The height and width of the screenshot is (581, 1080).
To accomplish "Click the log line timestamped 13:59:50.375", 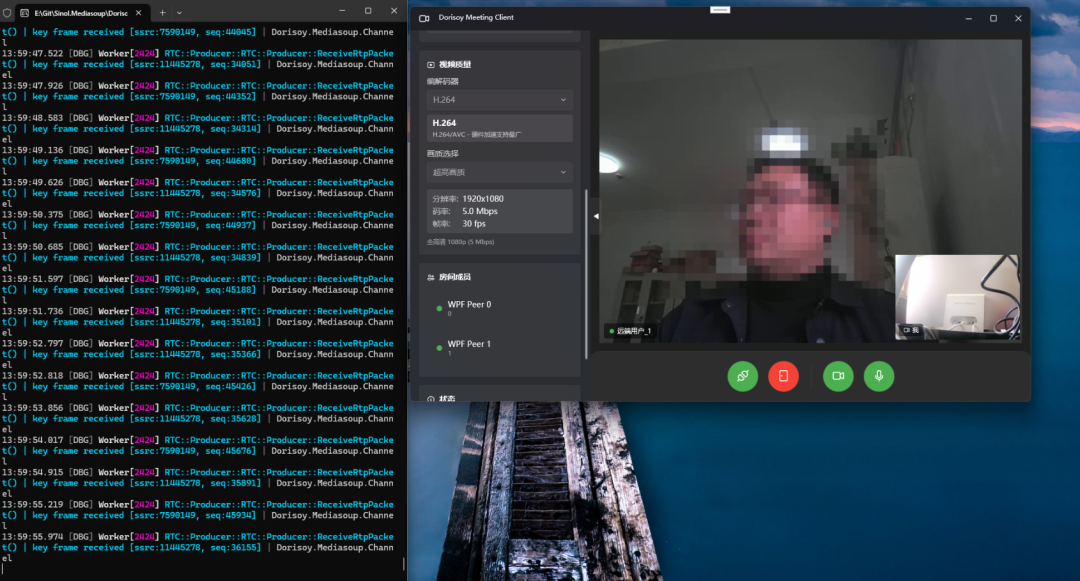I will (x=198, y=225).
